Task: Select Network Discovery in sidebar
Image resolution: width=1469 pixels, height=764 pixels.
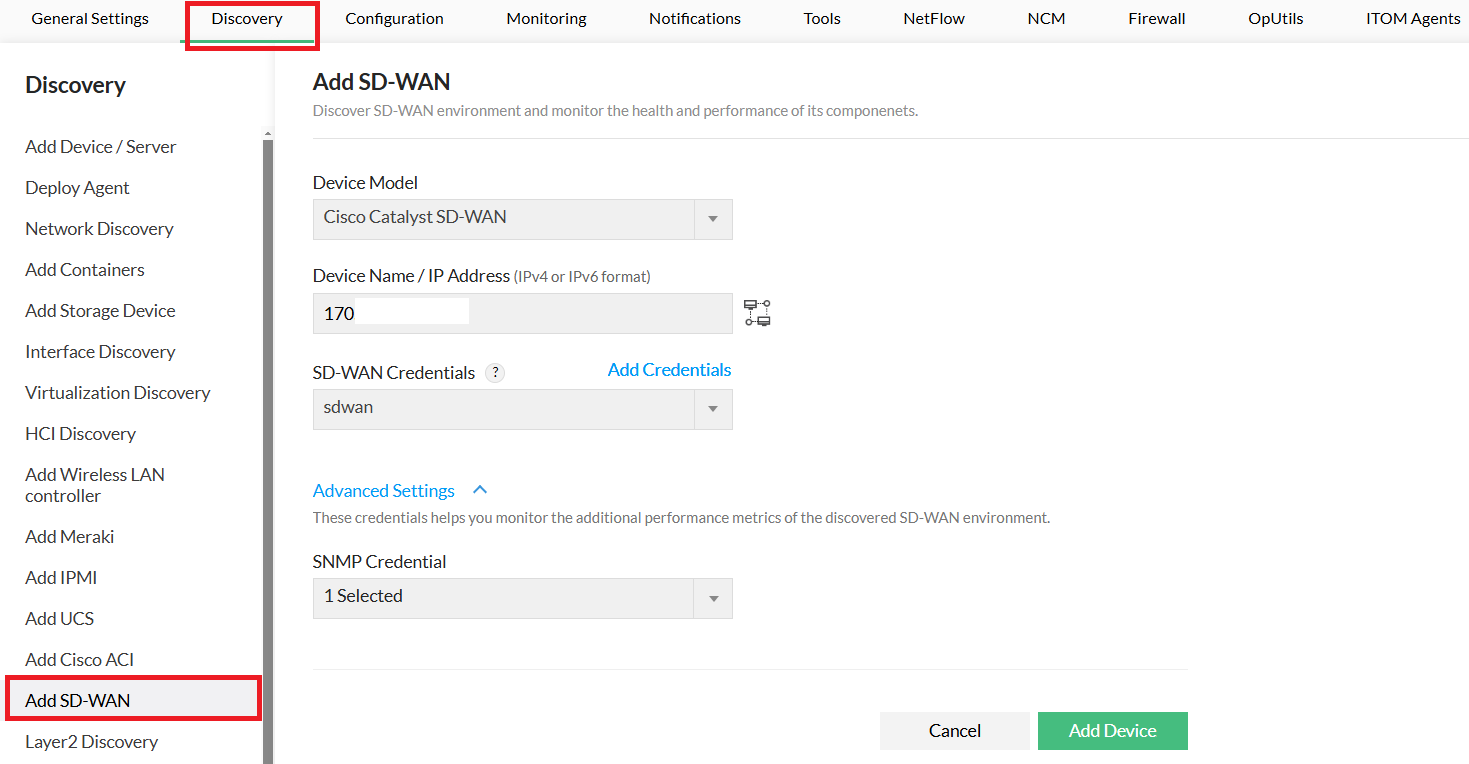Action: [99, 229]
